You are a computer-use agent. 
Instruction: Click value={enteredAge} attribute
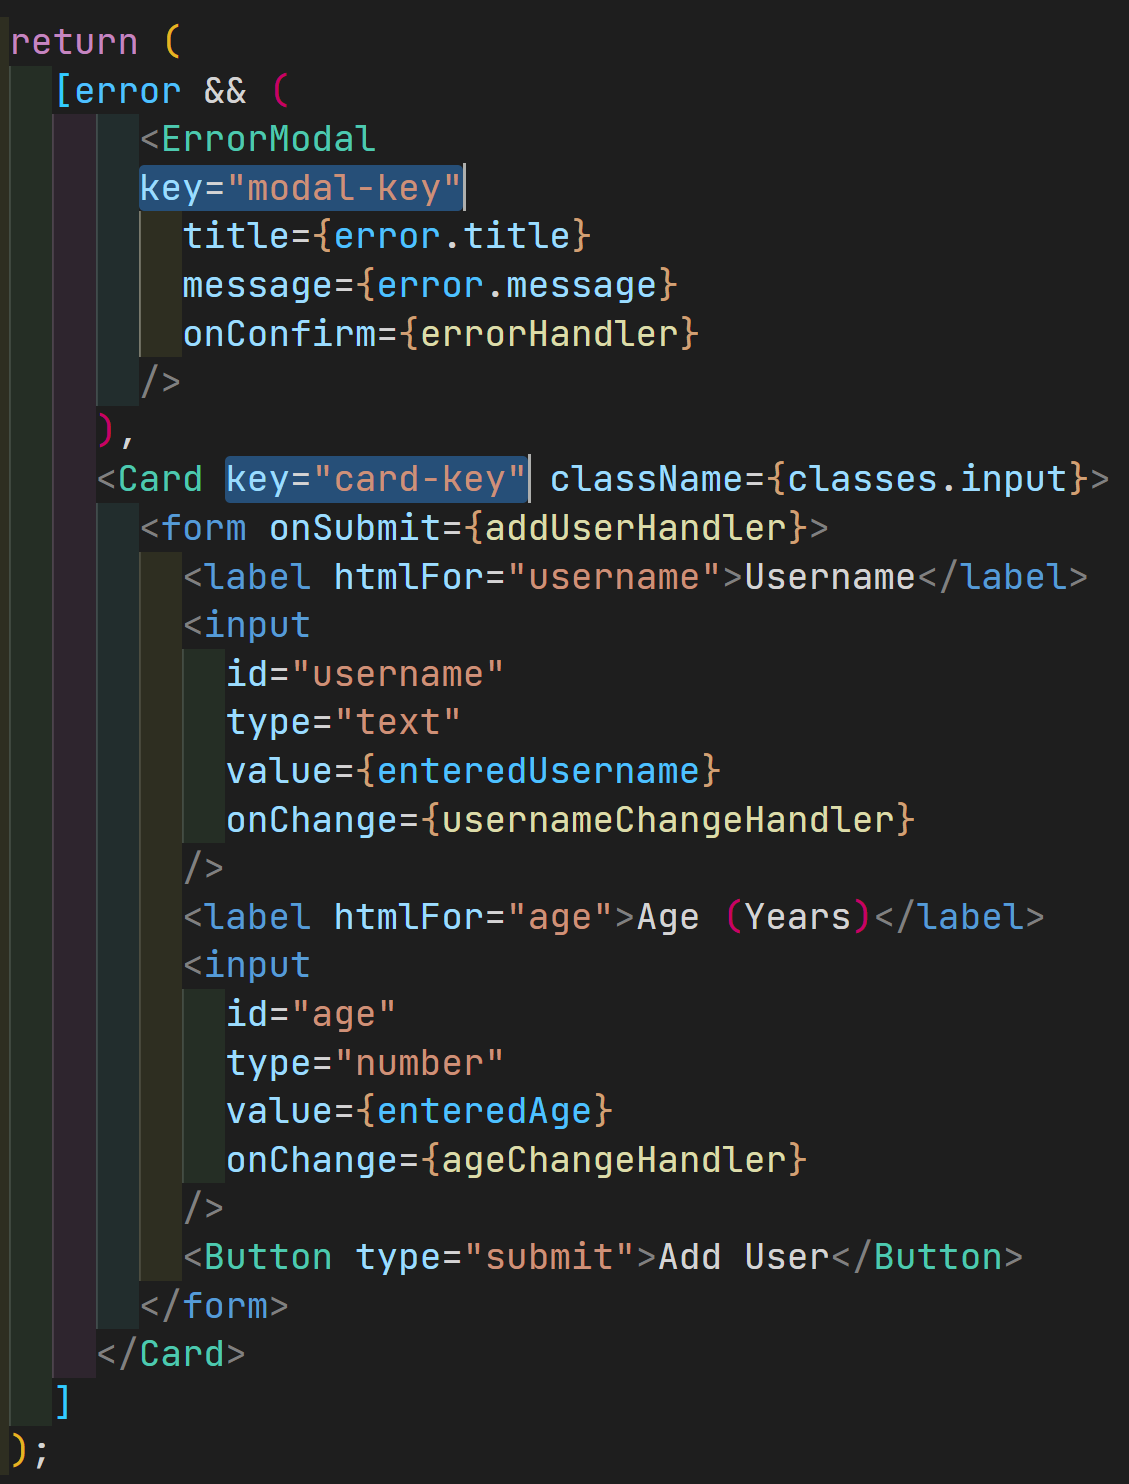419,1111
